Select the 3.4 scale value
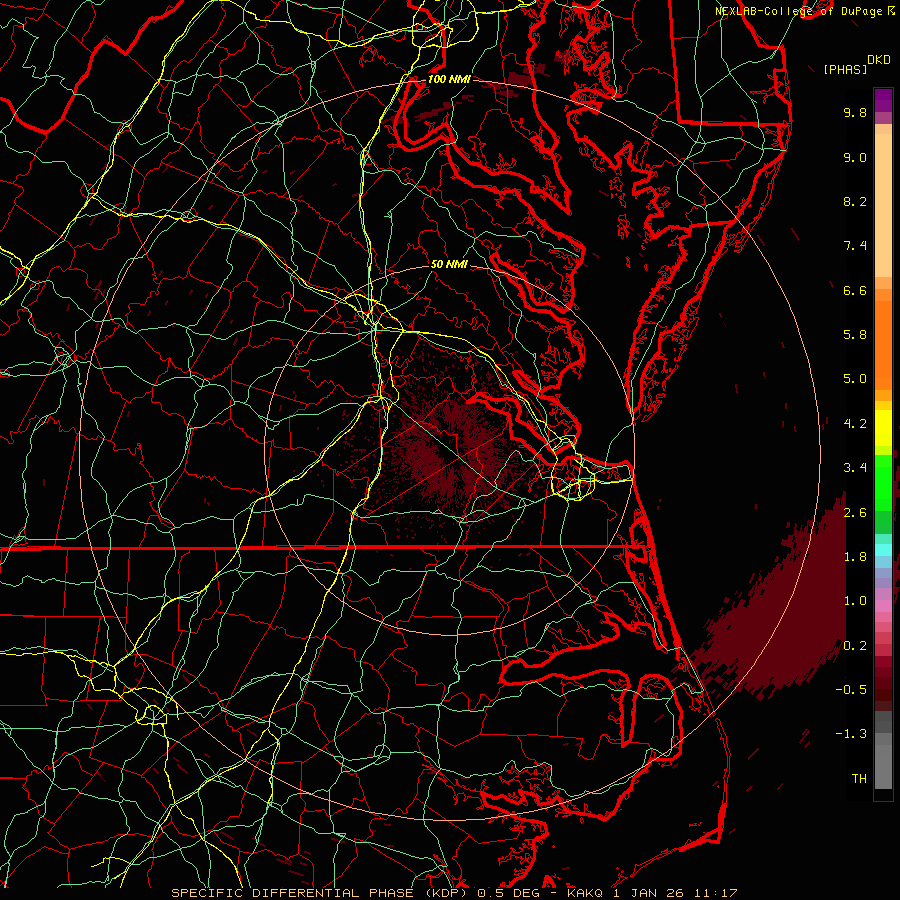 tap(855, 468)
